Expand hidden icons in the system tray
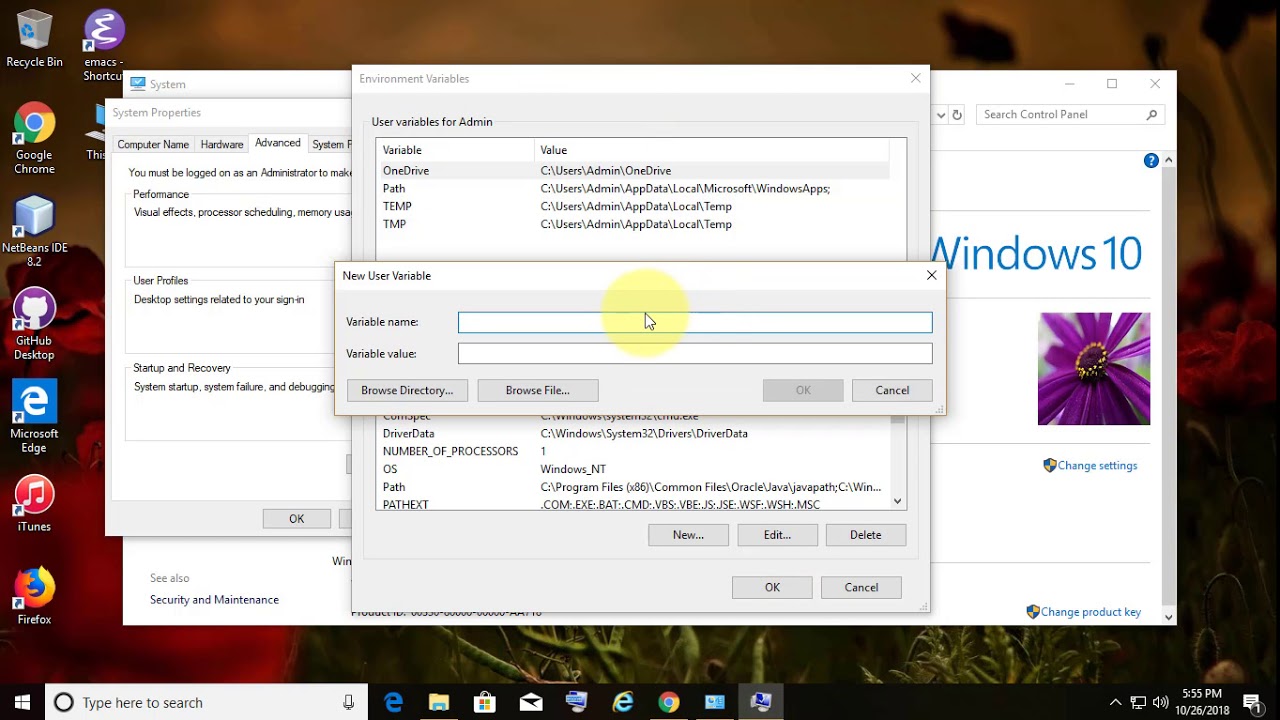The height and width of the screenshot is (720, 1280). click(x=1114, y=702)
